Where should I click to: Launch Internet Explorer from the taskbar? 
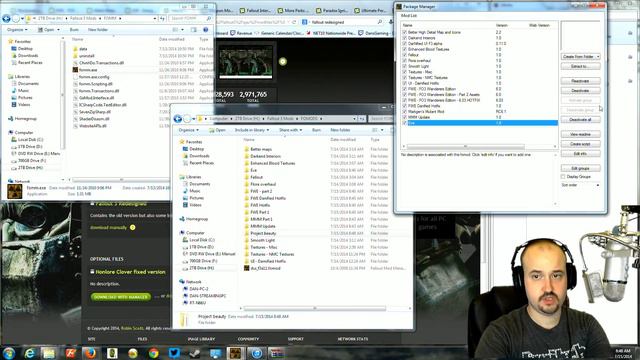pos(29,353)
